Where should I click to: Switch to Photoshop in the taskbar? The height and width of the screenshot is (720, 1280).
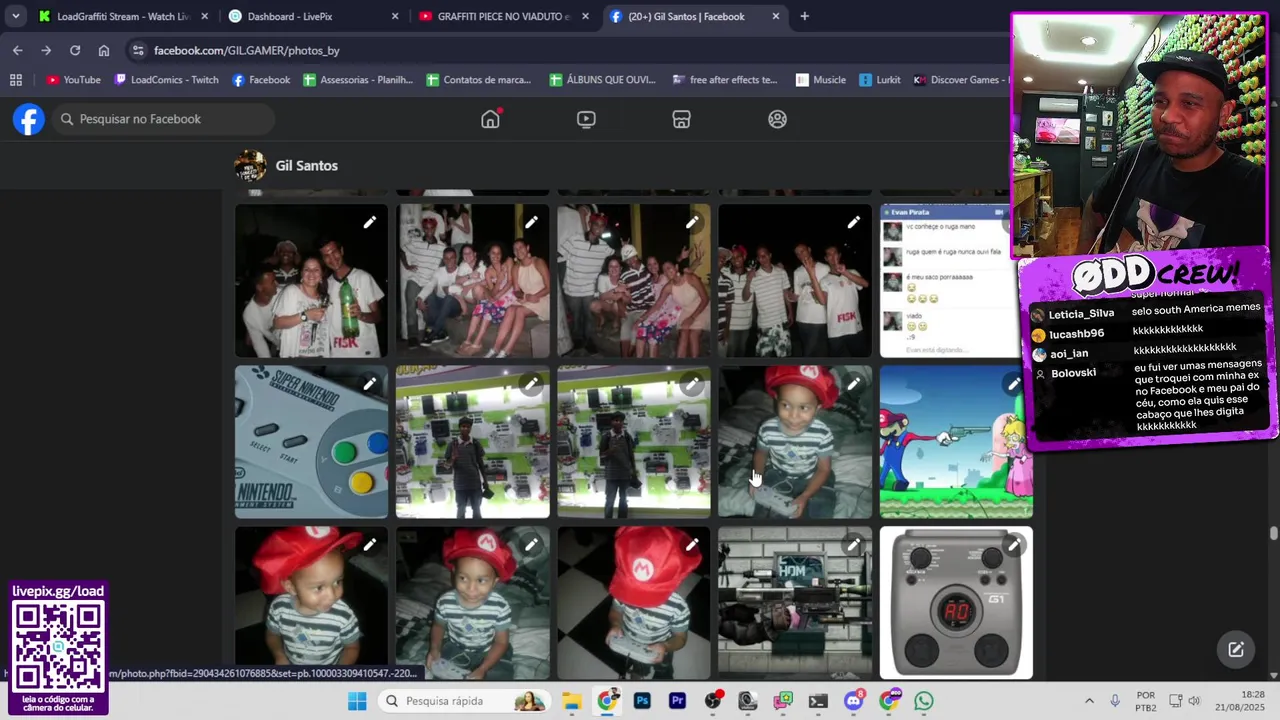(642, 701)
